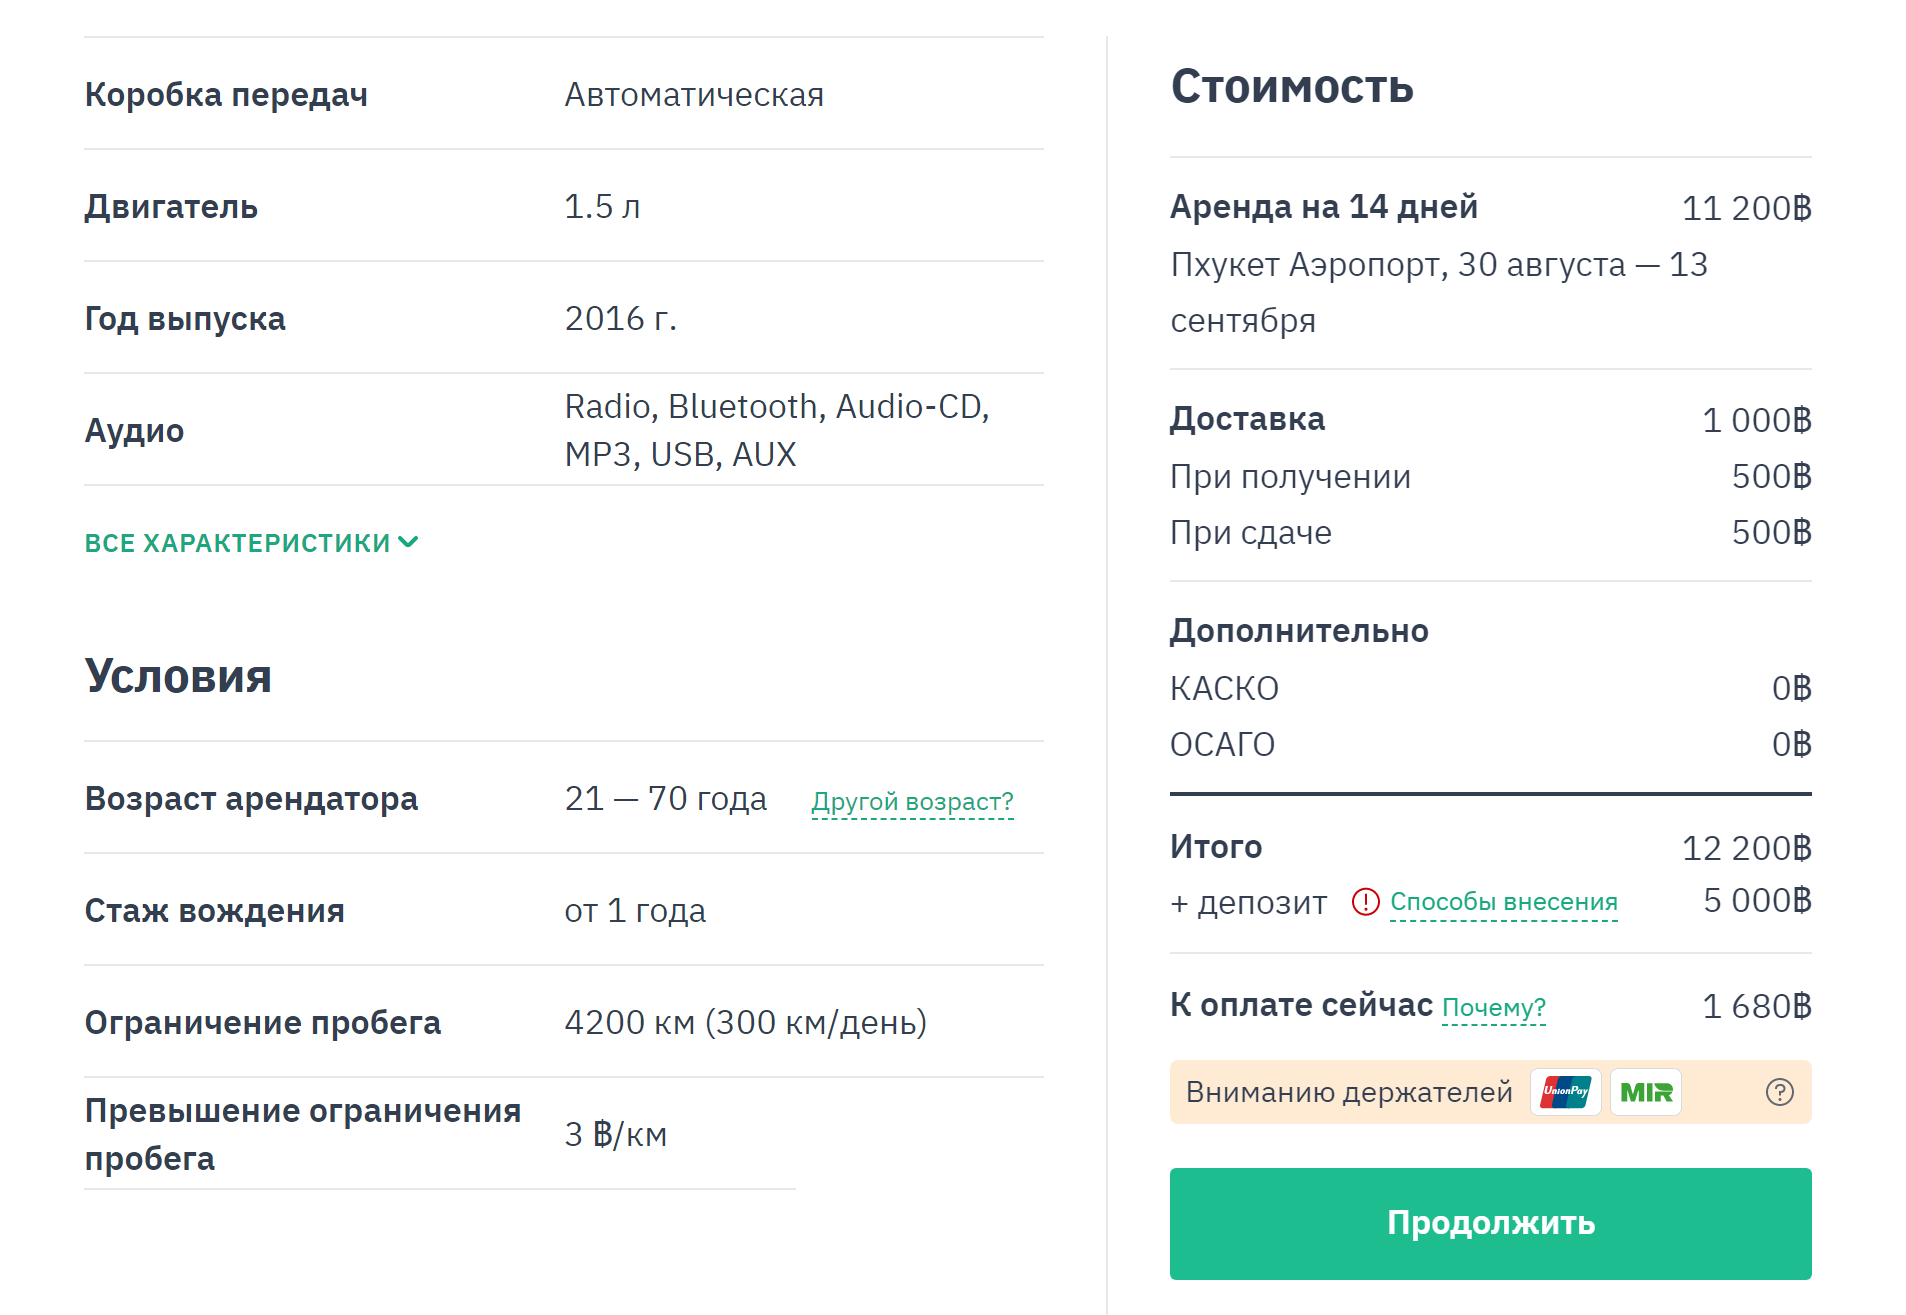Click the 11 200฿ rental price
Screen dimensions: 1906x1315
point(1746,209)
